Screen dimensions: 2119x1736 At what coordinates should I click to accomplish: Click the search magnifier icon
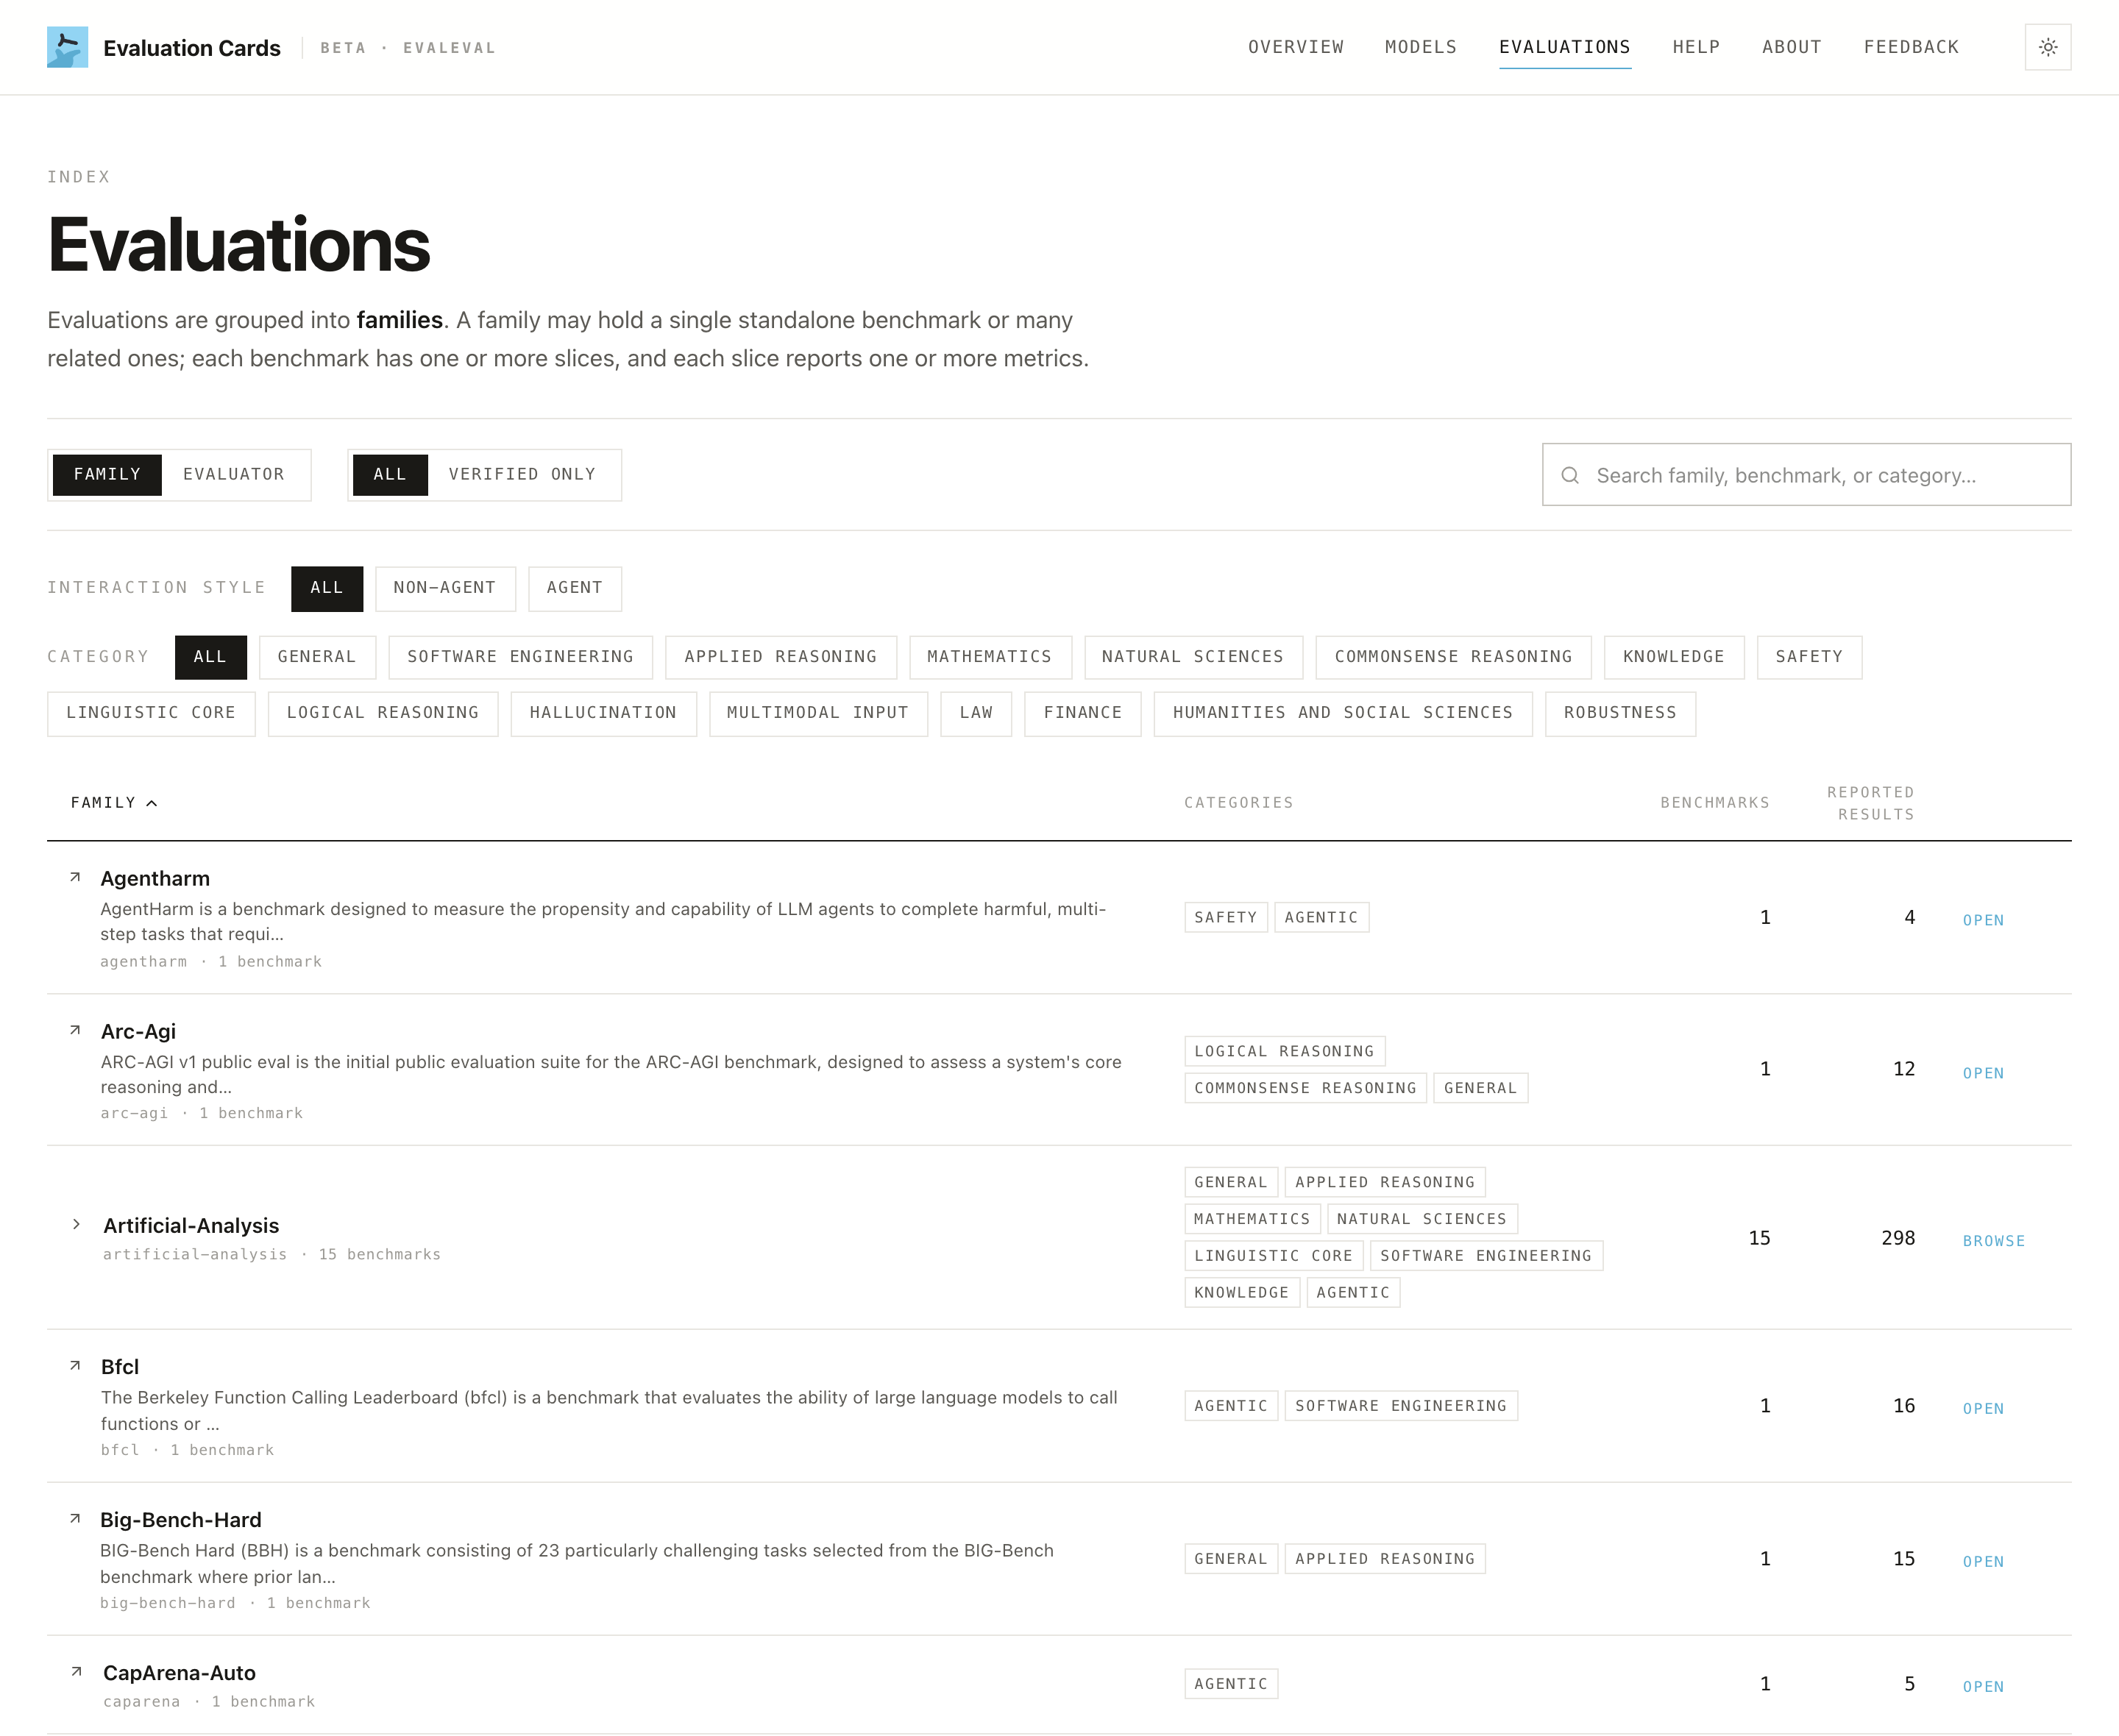(x=1570, y=475)
